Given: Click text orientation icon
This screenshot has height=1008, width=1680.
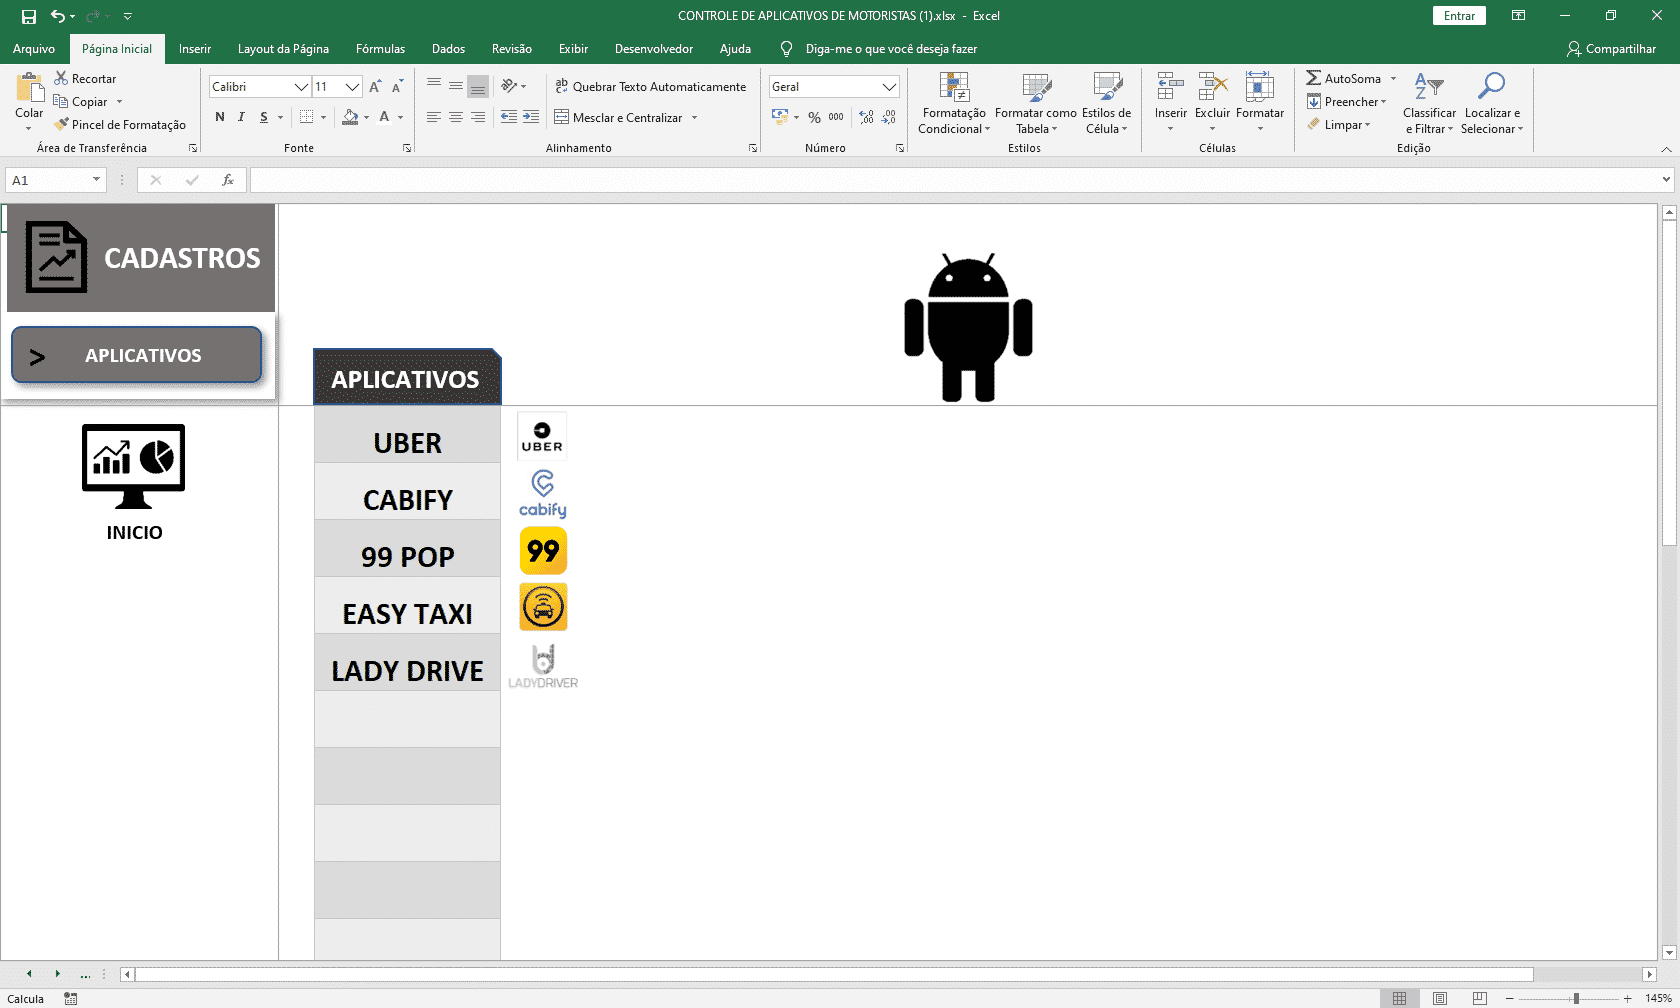Looking at the screenshot, I should (x=509, y=87).
